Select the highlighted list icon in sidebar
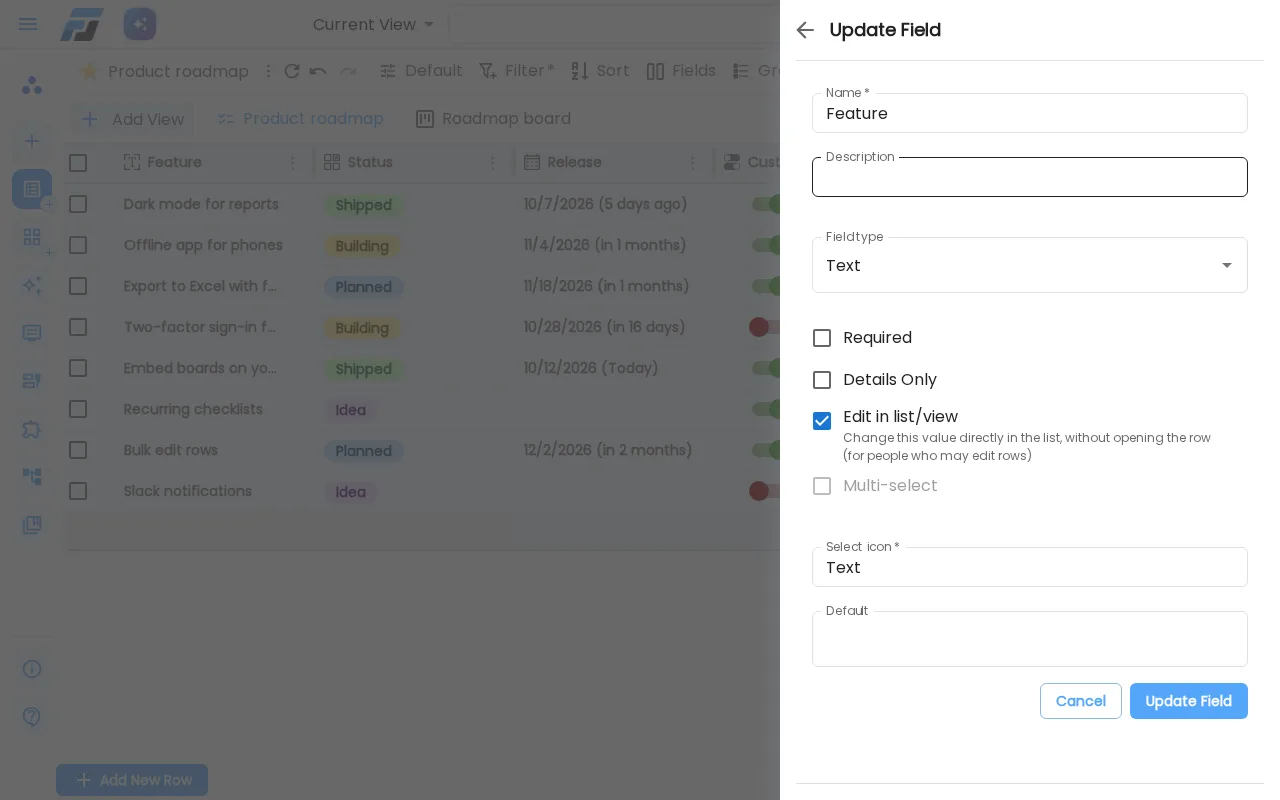 [32, 189]
